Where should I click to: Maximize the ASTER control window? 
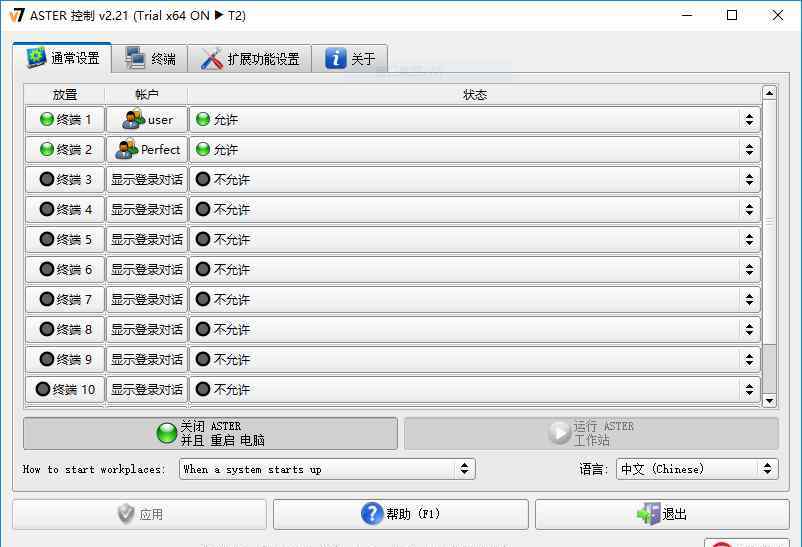732,15
